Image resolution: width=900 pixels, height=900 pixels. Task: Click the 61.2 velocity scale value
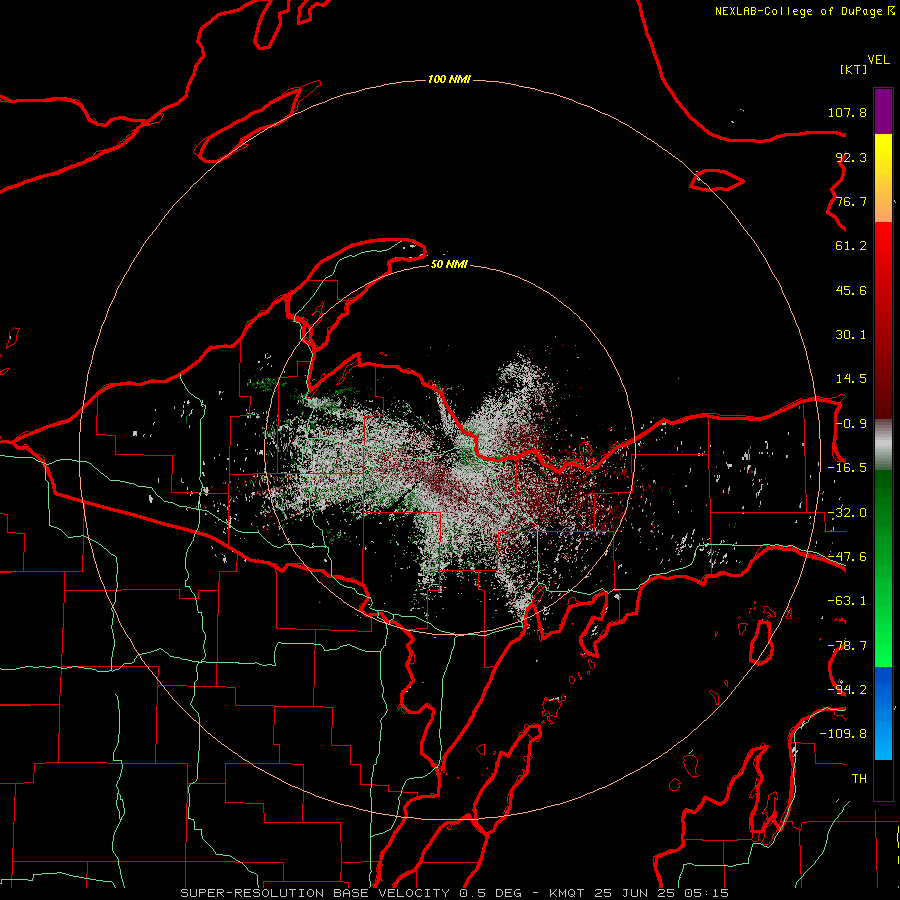(851, 246)
